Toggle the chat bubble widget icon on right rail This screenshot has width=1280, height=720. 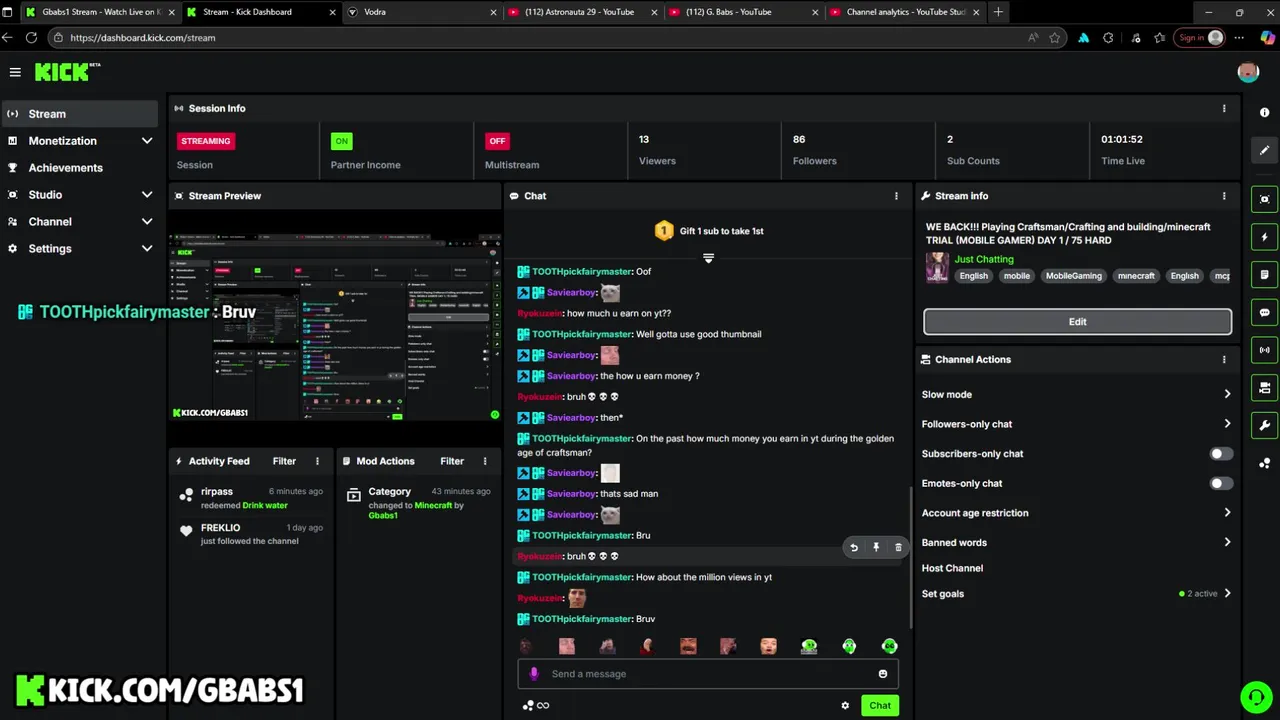[1265, 313]
